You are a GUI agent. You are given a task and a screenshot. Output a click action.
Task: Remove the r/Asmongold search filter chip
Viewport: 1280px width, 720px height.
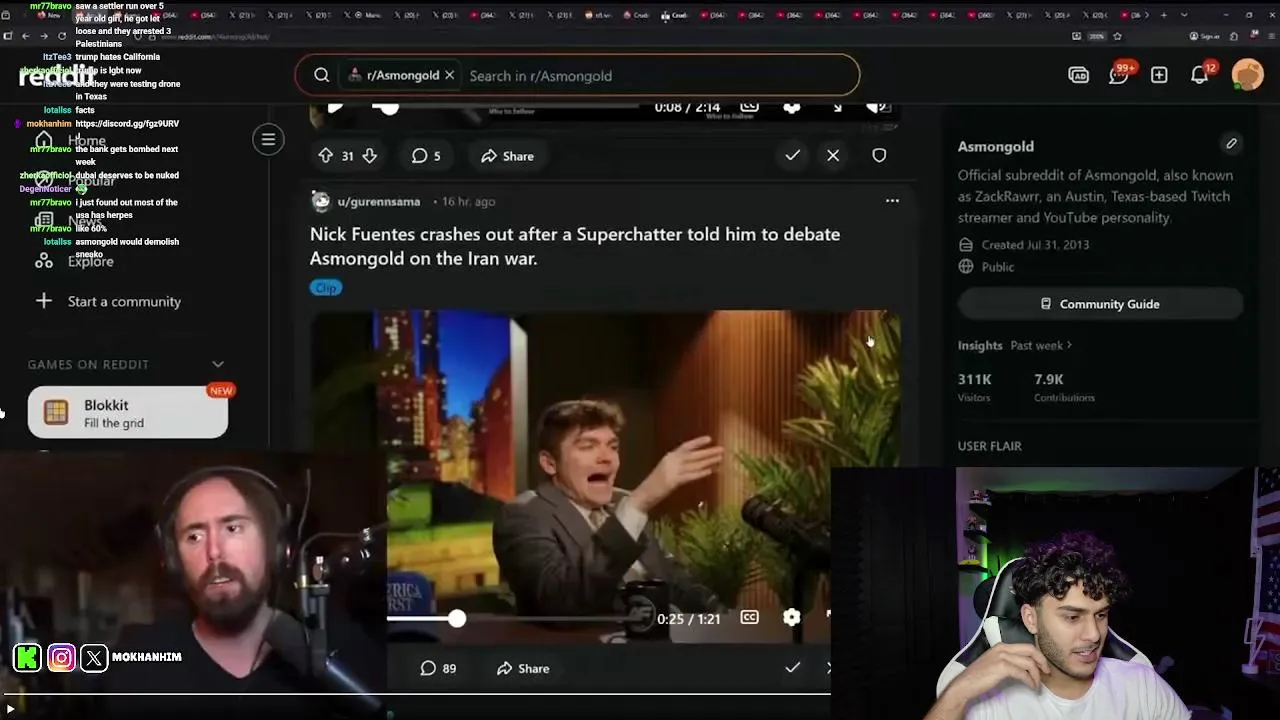(449, 75)
